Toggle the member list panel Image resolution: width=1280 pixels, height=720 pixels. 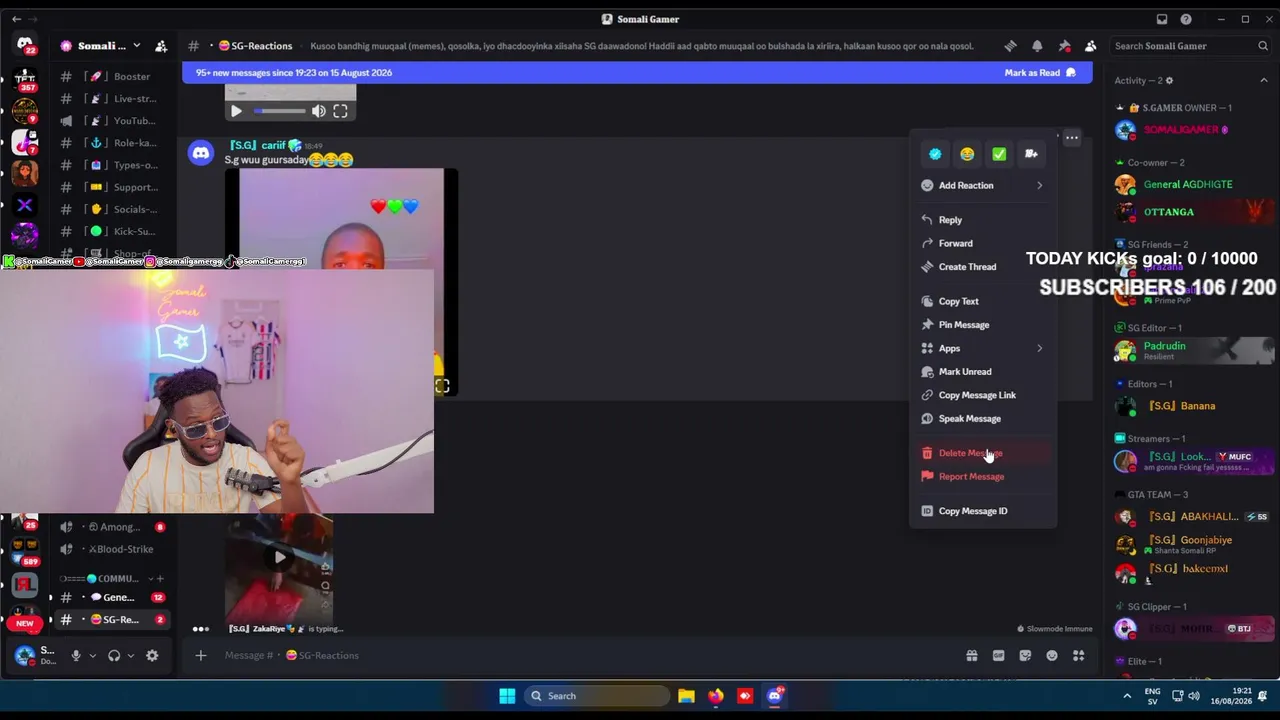coord(1090,46)
